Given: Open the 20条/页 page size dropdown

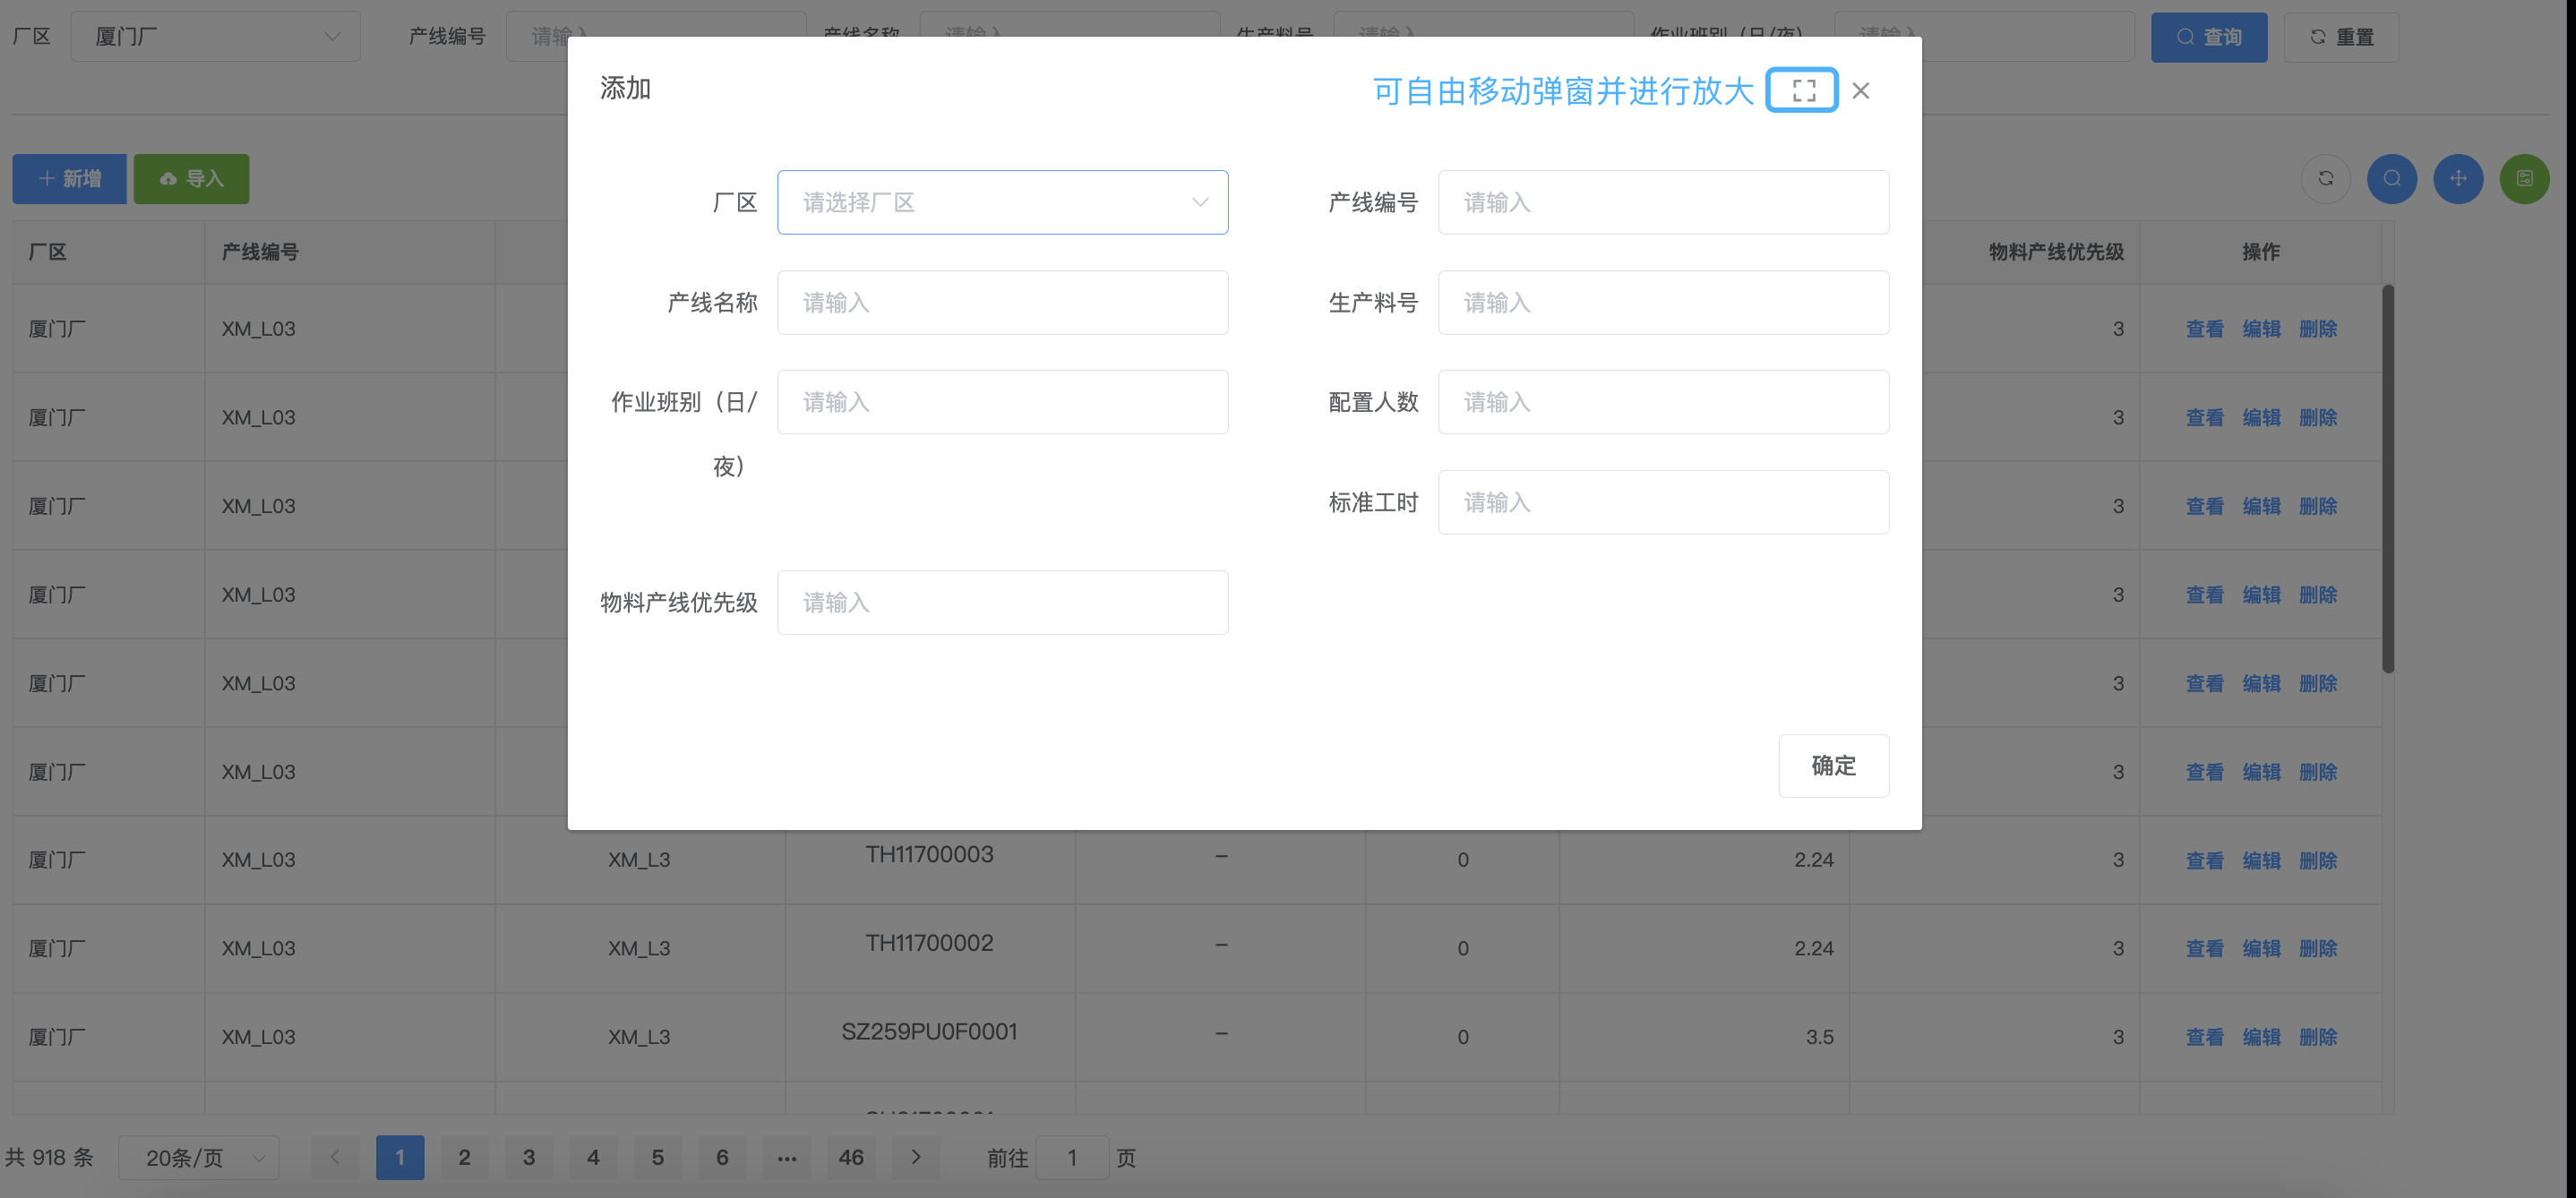Looking at the screenshot, I should click(199, 1157).
